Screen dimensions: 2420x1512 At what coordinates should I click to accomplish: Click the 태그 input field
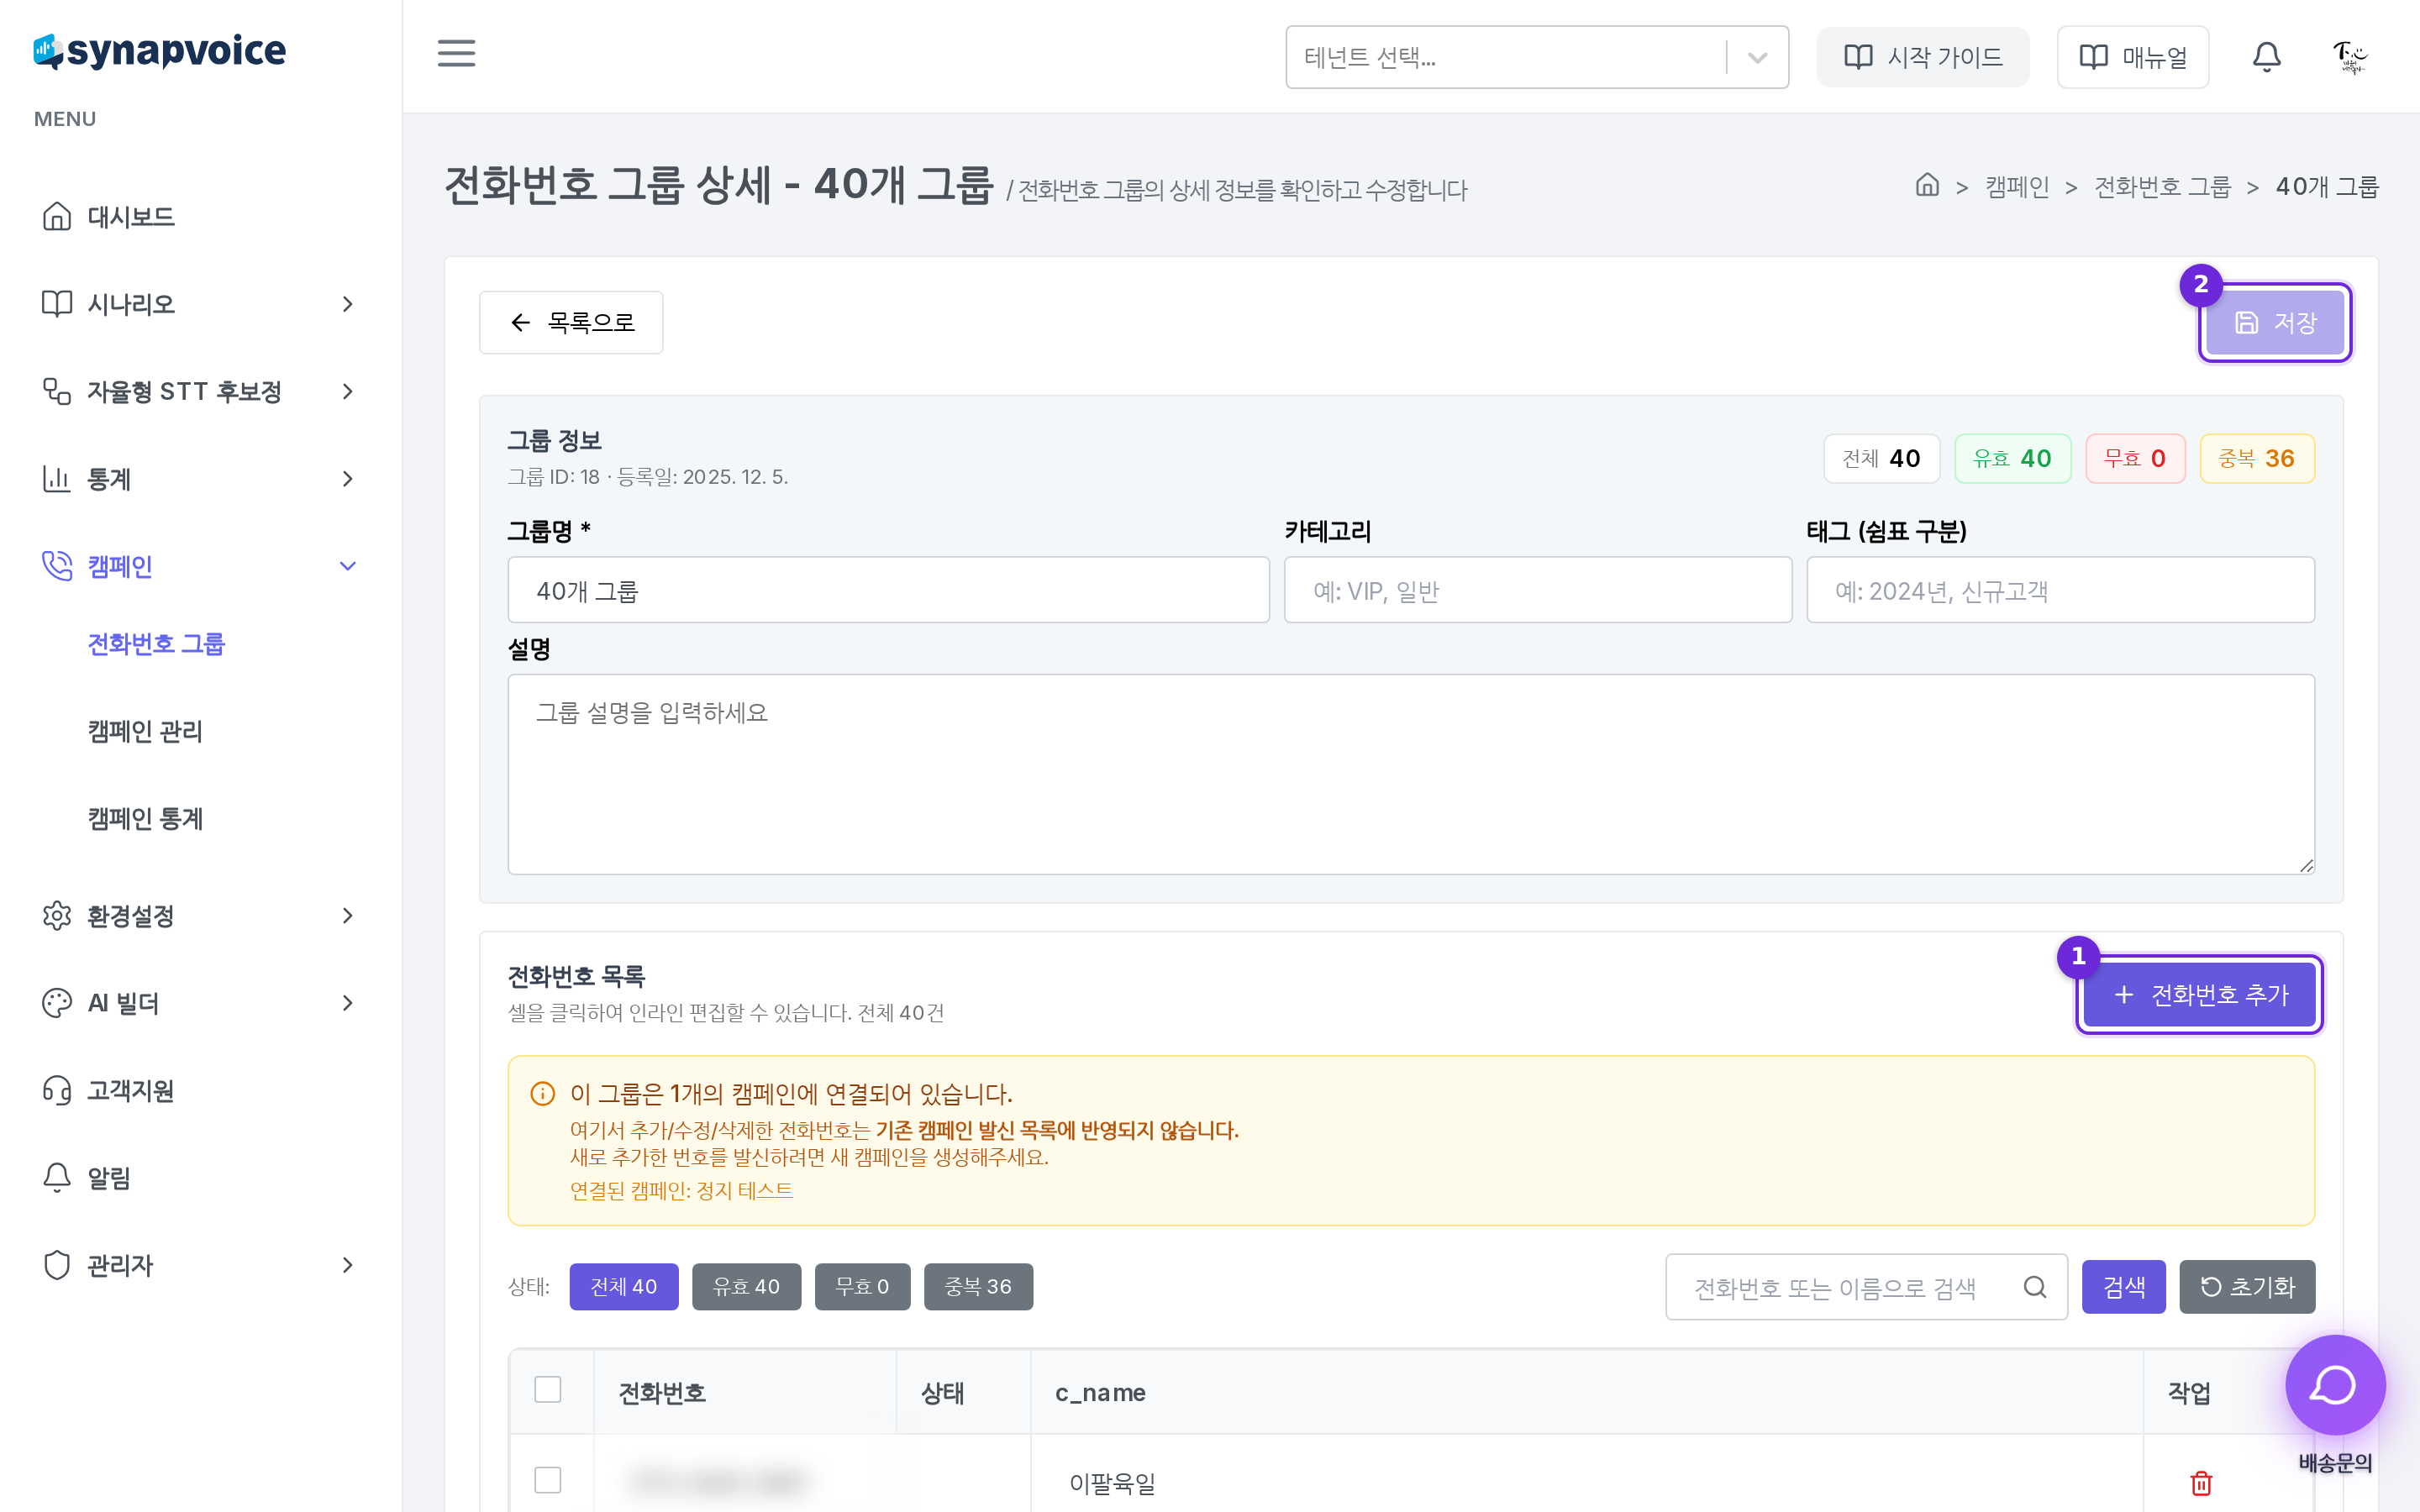coord(2060,590)
